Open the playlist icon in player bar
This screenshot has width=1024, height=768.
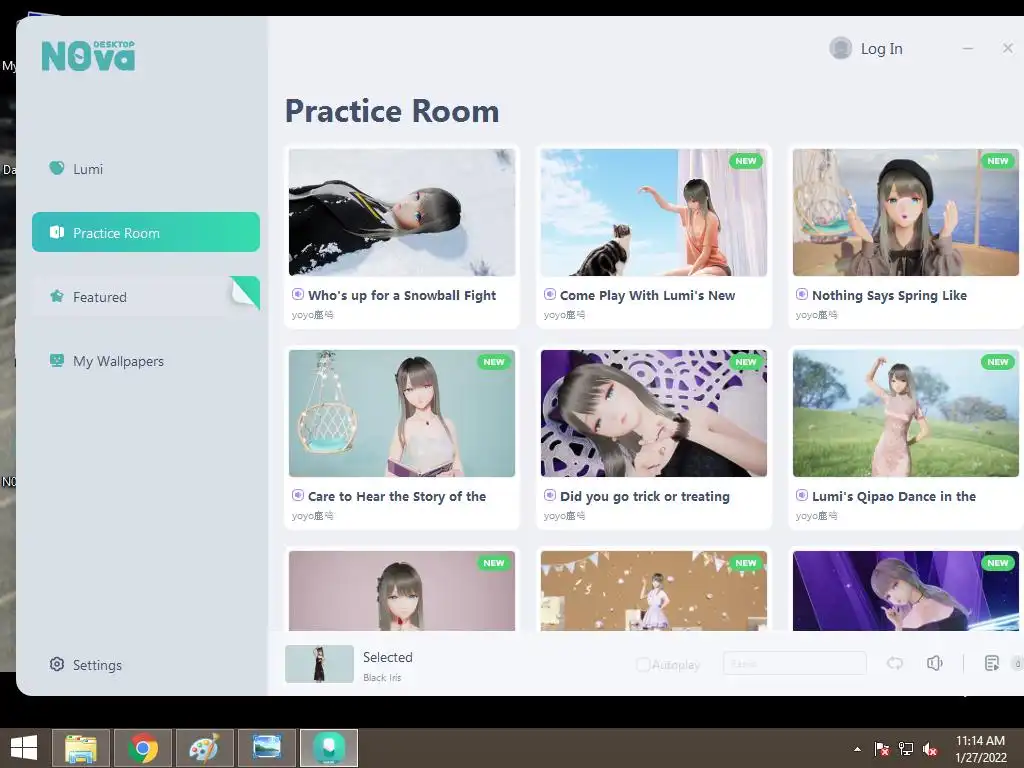pyautogui.click(x=991, y=664)
